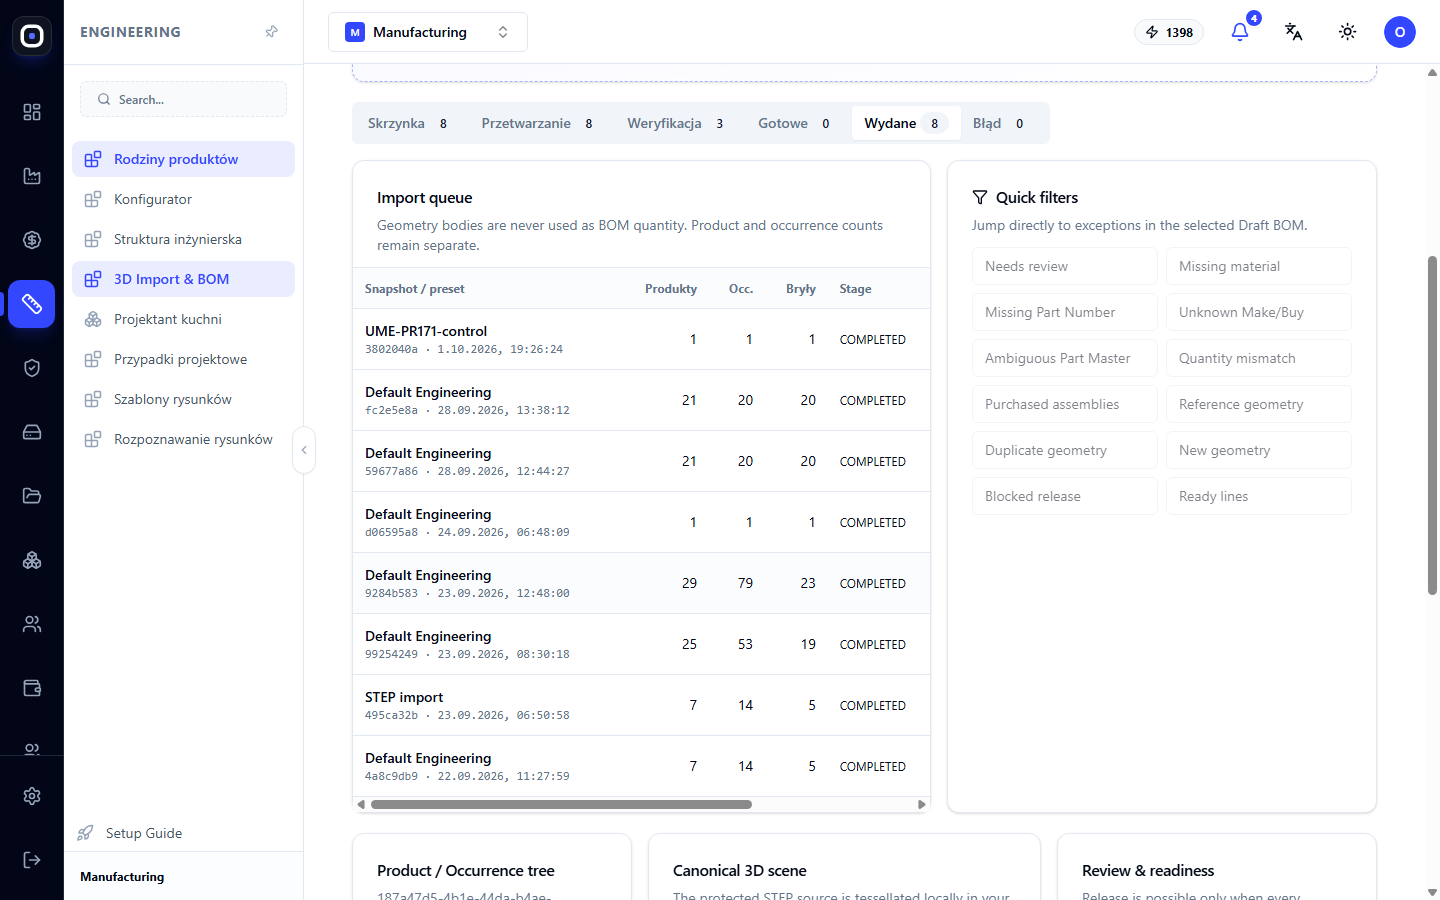Click the language translate icon
The height and width of the screenshot is (900, 1440).
click(1294, 32)
